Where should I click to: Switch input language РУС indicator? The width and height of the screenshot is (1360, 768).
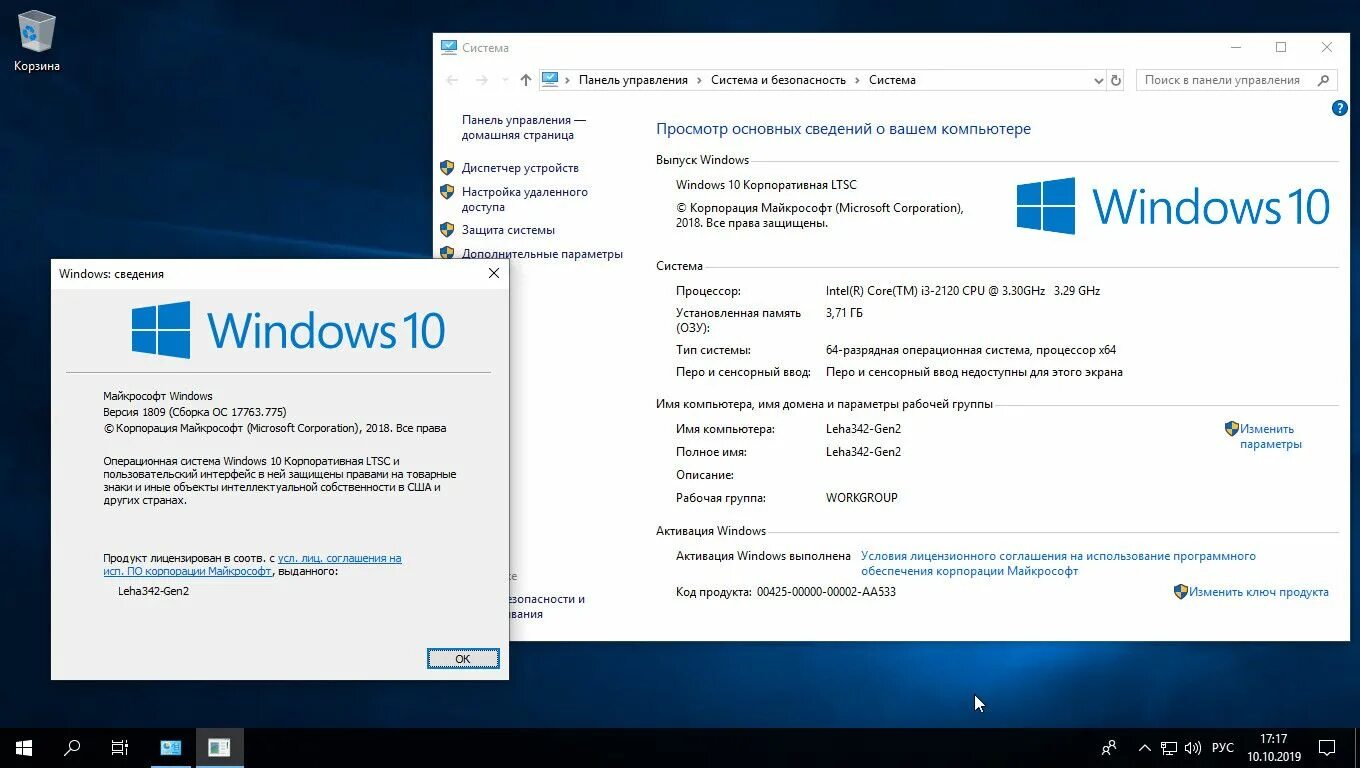point(1223,748)
